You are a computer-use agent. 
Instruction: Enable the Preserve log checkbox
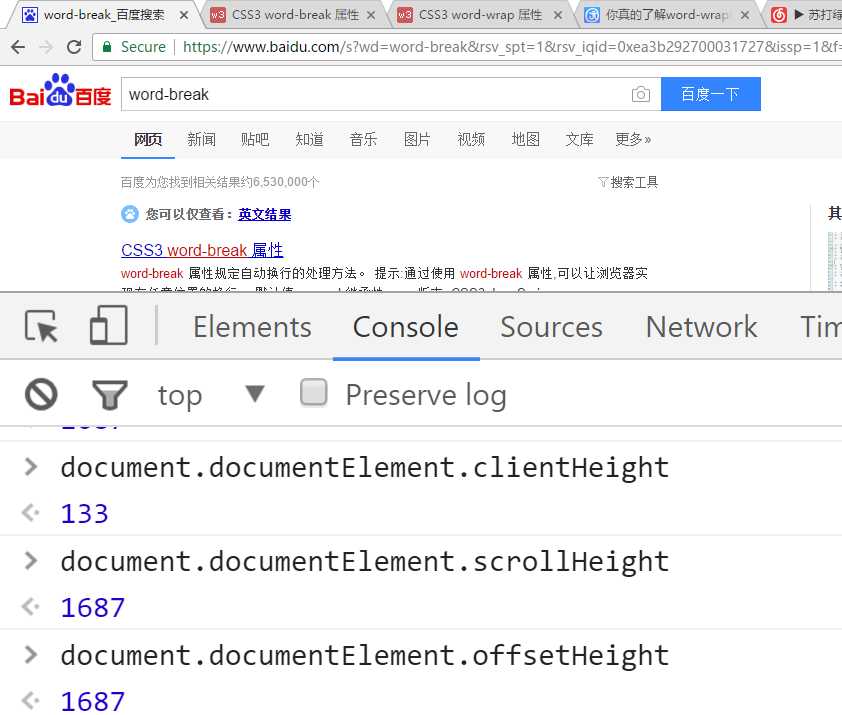coord(314,392)
